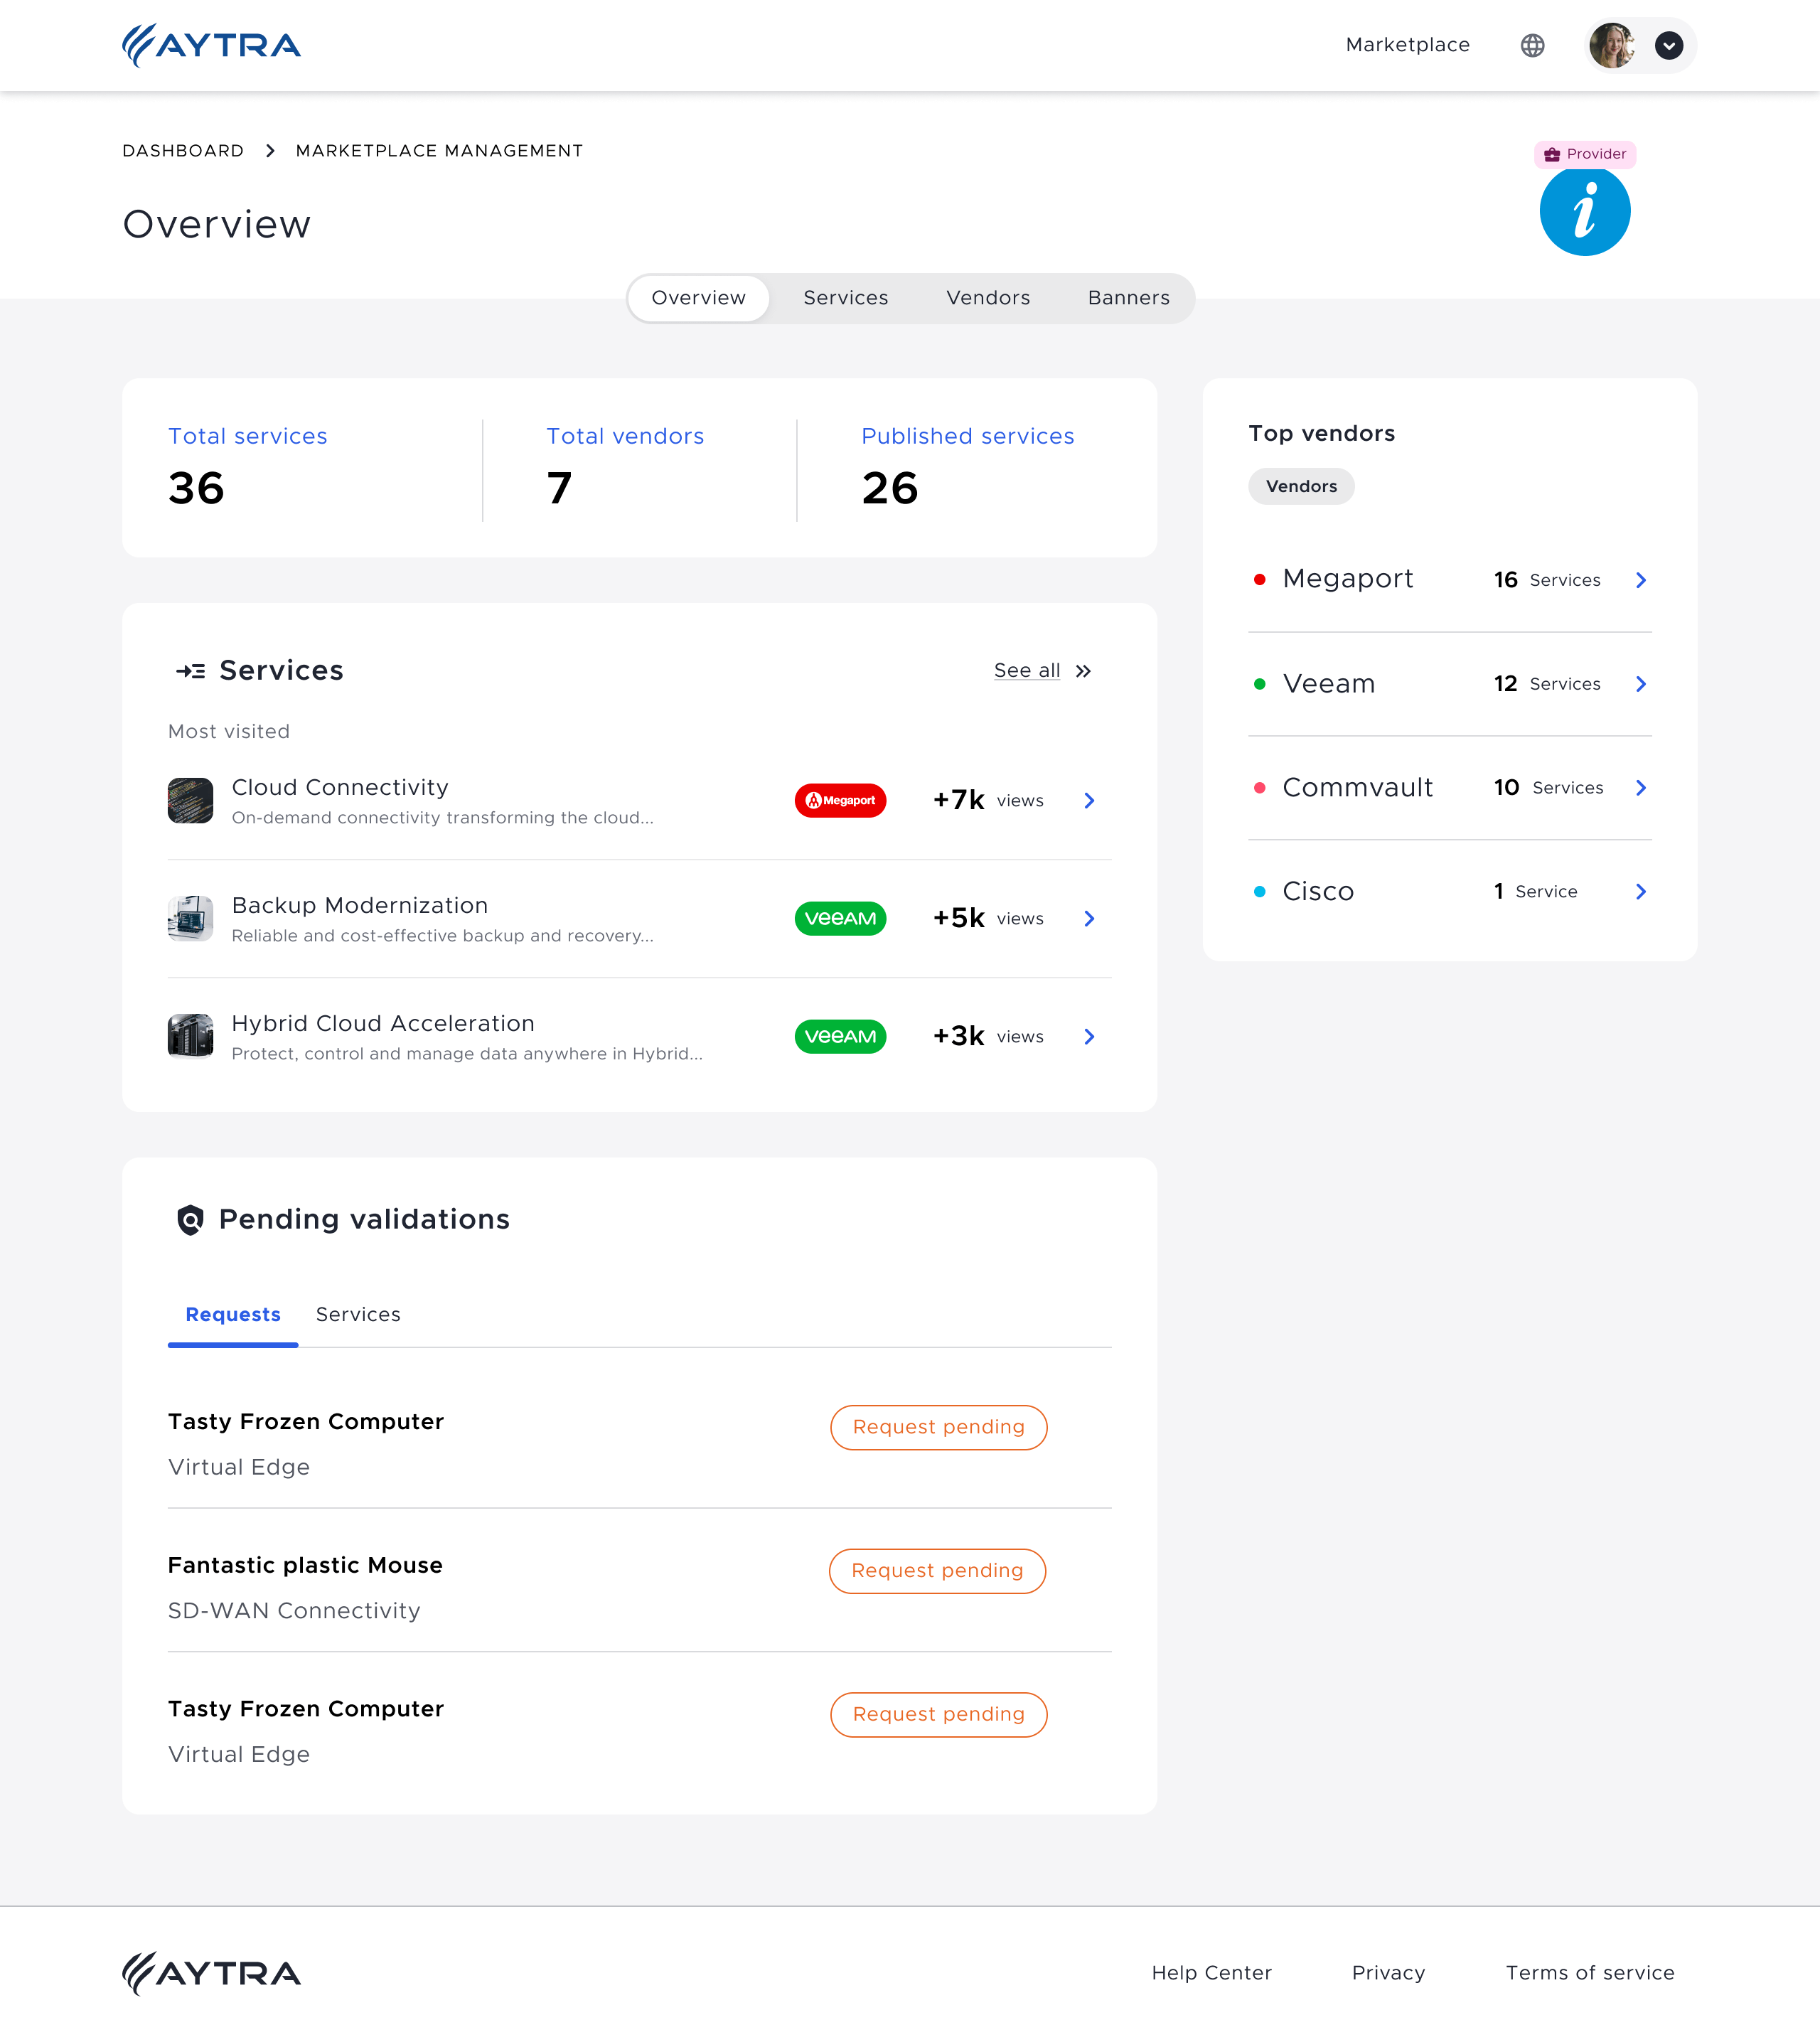Switch to the Banners tab
1820x2042 pixels.
tap(1128, 298)
